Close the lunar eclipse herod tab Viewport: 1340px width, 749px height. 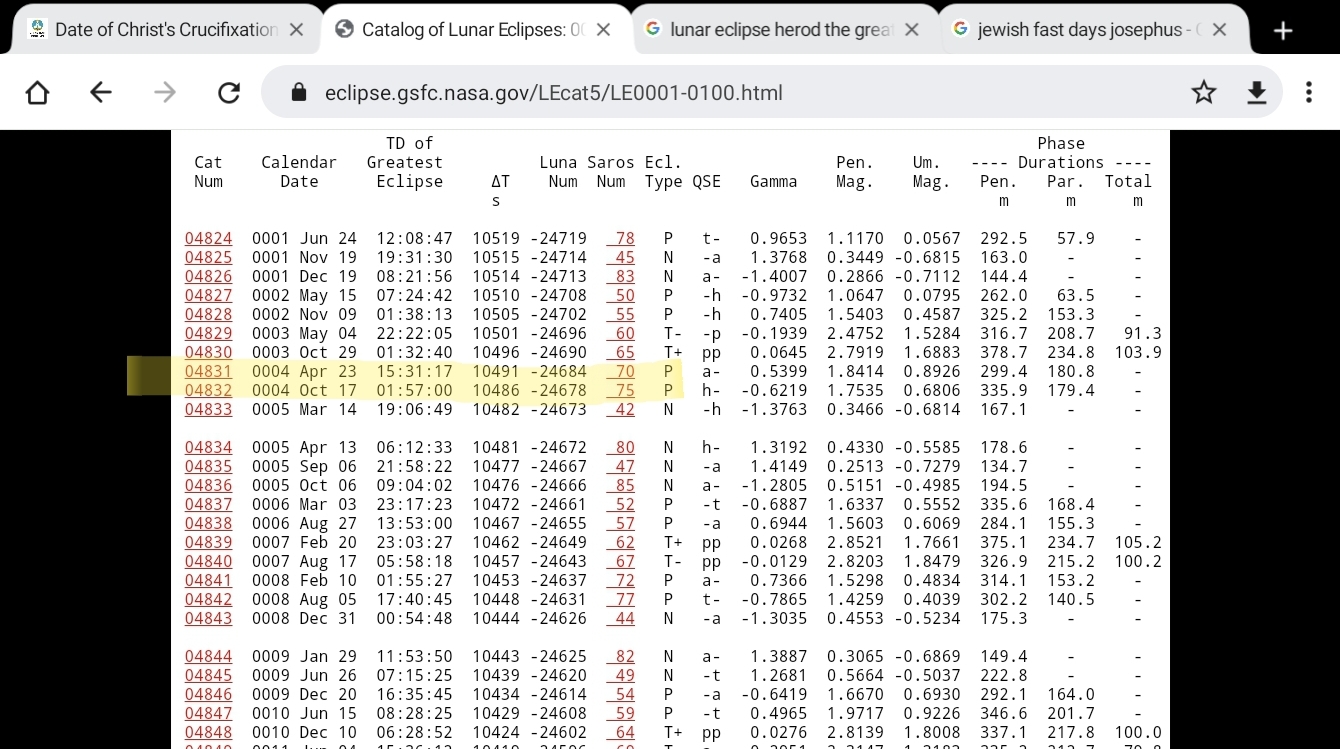pos(911,30)
